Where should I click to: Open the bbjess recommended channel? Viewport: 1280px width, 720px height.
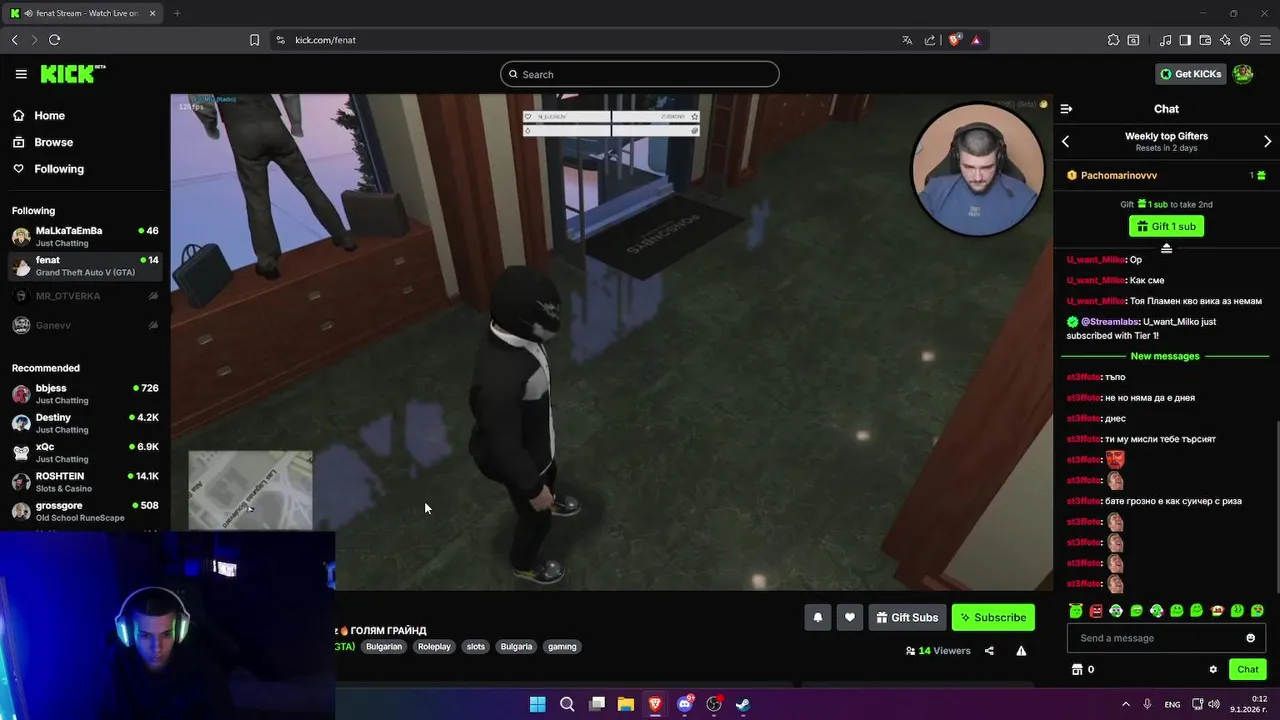(85, 394)
